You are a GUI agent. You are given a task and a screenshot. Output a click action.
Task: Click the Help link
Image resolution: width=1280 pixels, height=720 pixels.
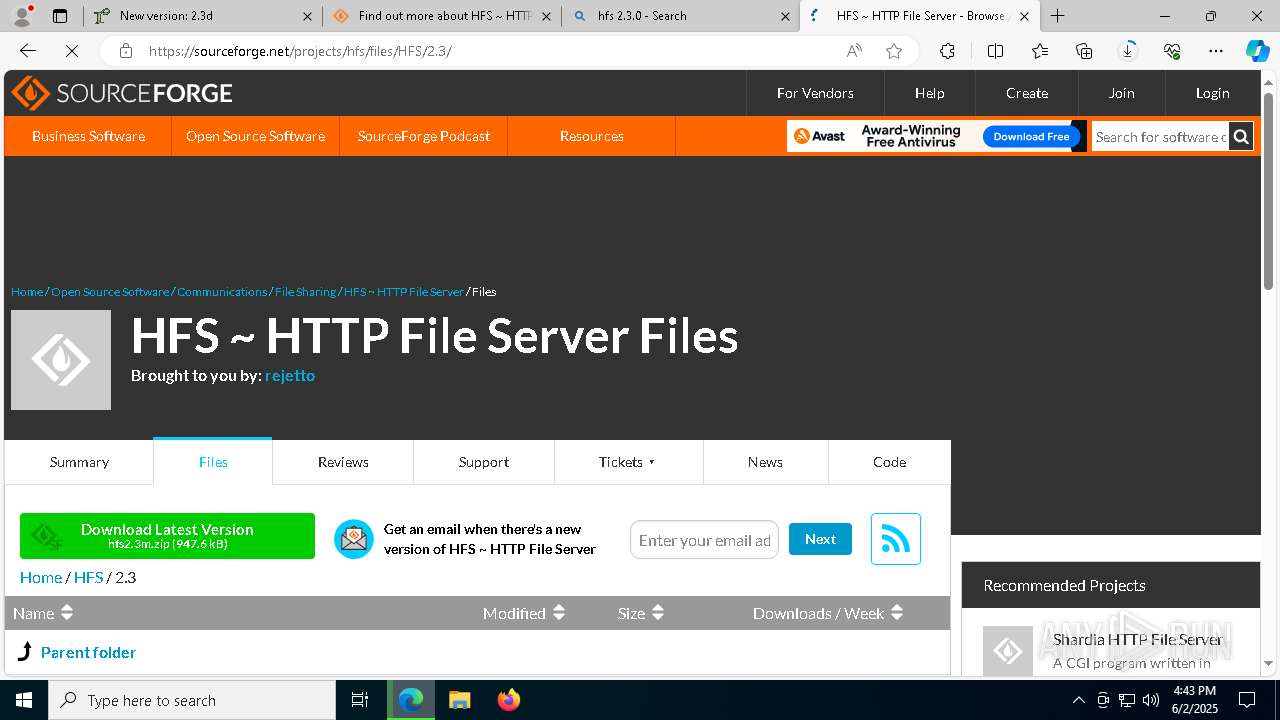pos(929,93)
